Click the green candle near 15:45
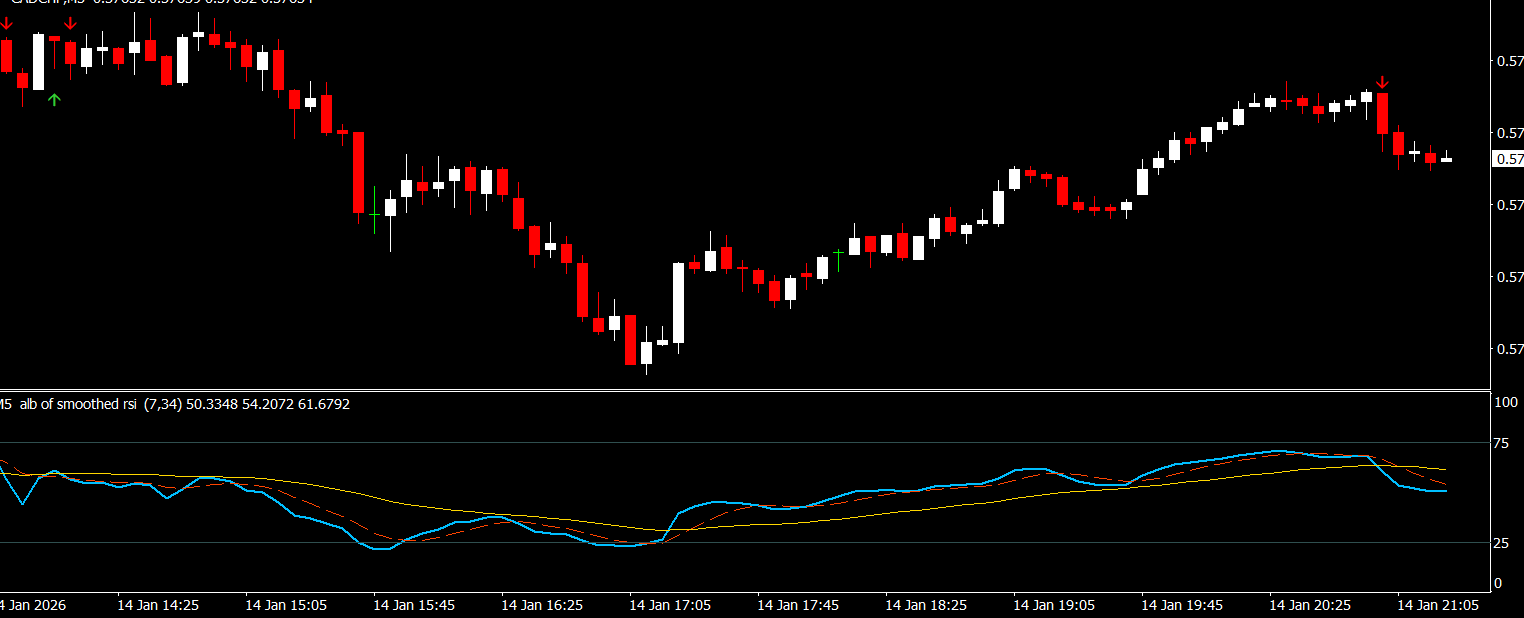 (374, 213)
